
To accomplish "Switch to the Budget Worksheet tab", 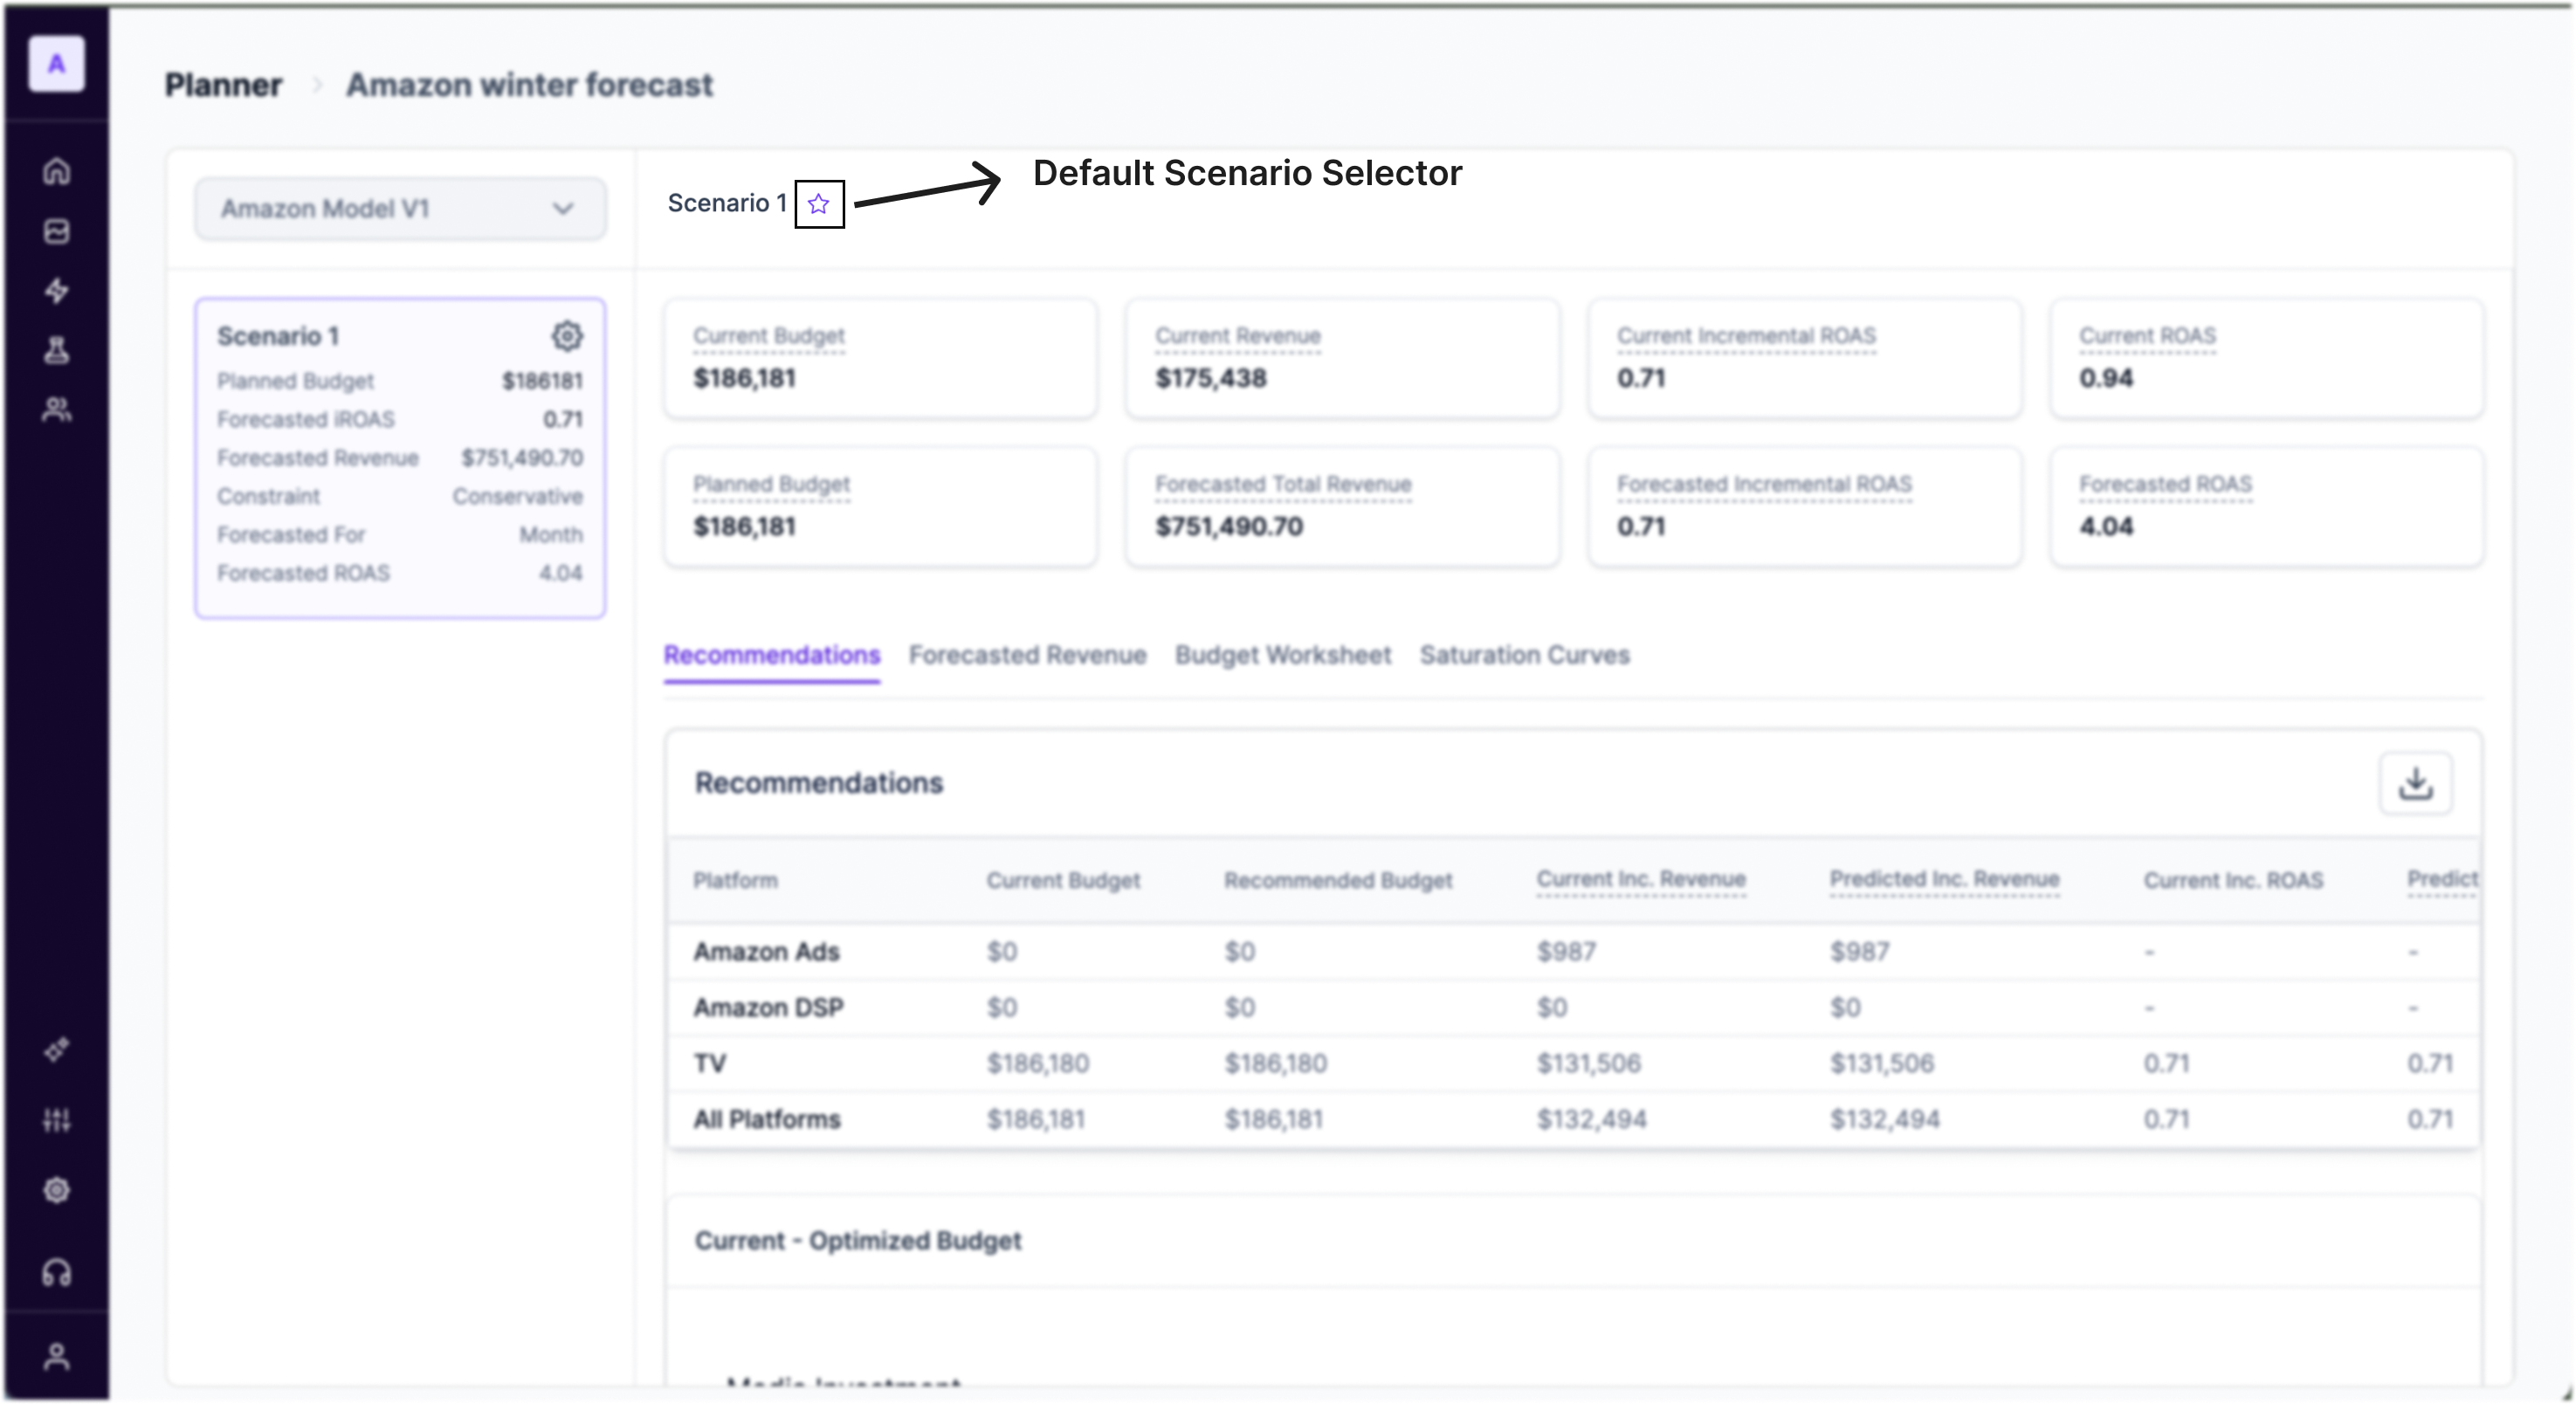I will point(1283,655).
